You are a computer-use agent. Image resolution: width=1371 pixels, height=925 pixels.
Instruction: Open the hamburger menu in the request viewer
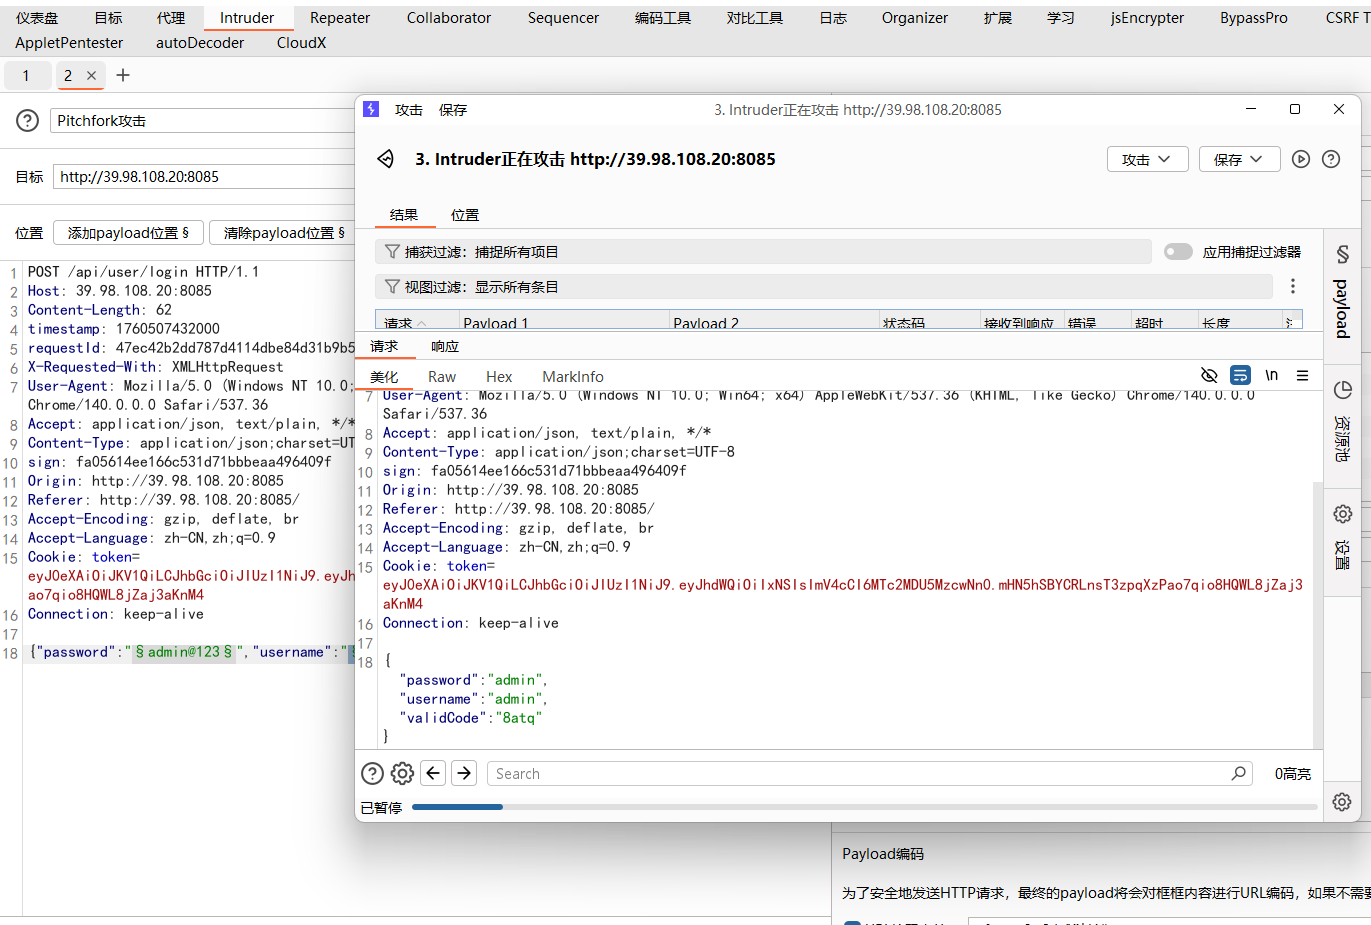1302,376
